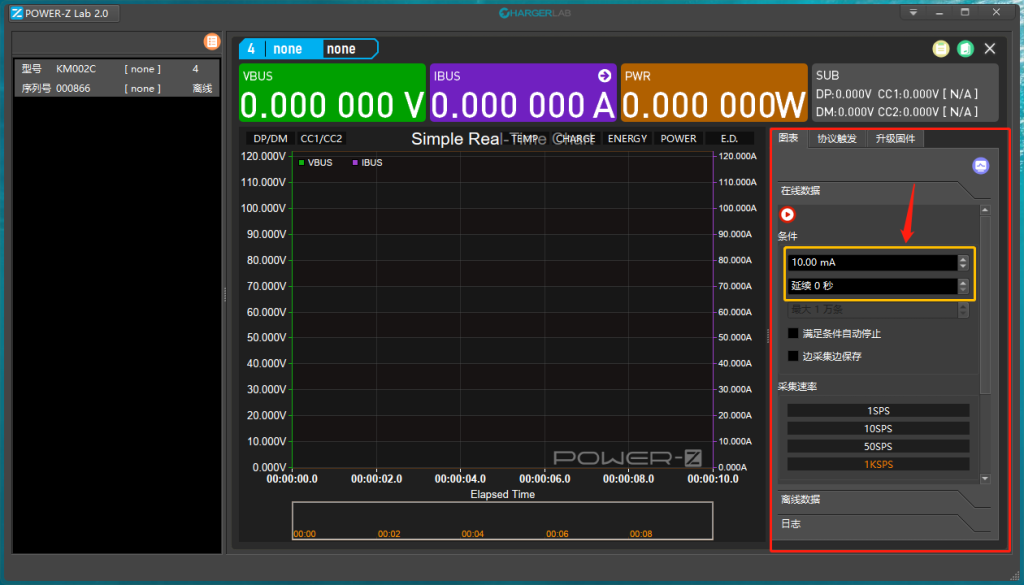The width and height of the screenshot is (1024, 585).
Task: Minimize the POWER-Z Lab window
Action: [x=940, y=12]
